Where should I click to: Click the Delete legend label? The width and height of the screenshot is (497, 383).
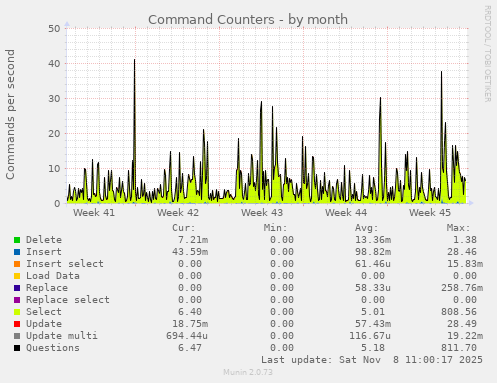tap(44, 240)
